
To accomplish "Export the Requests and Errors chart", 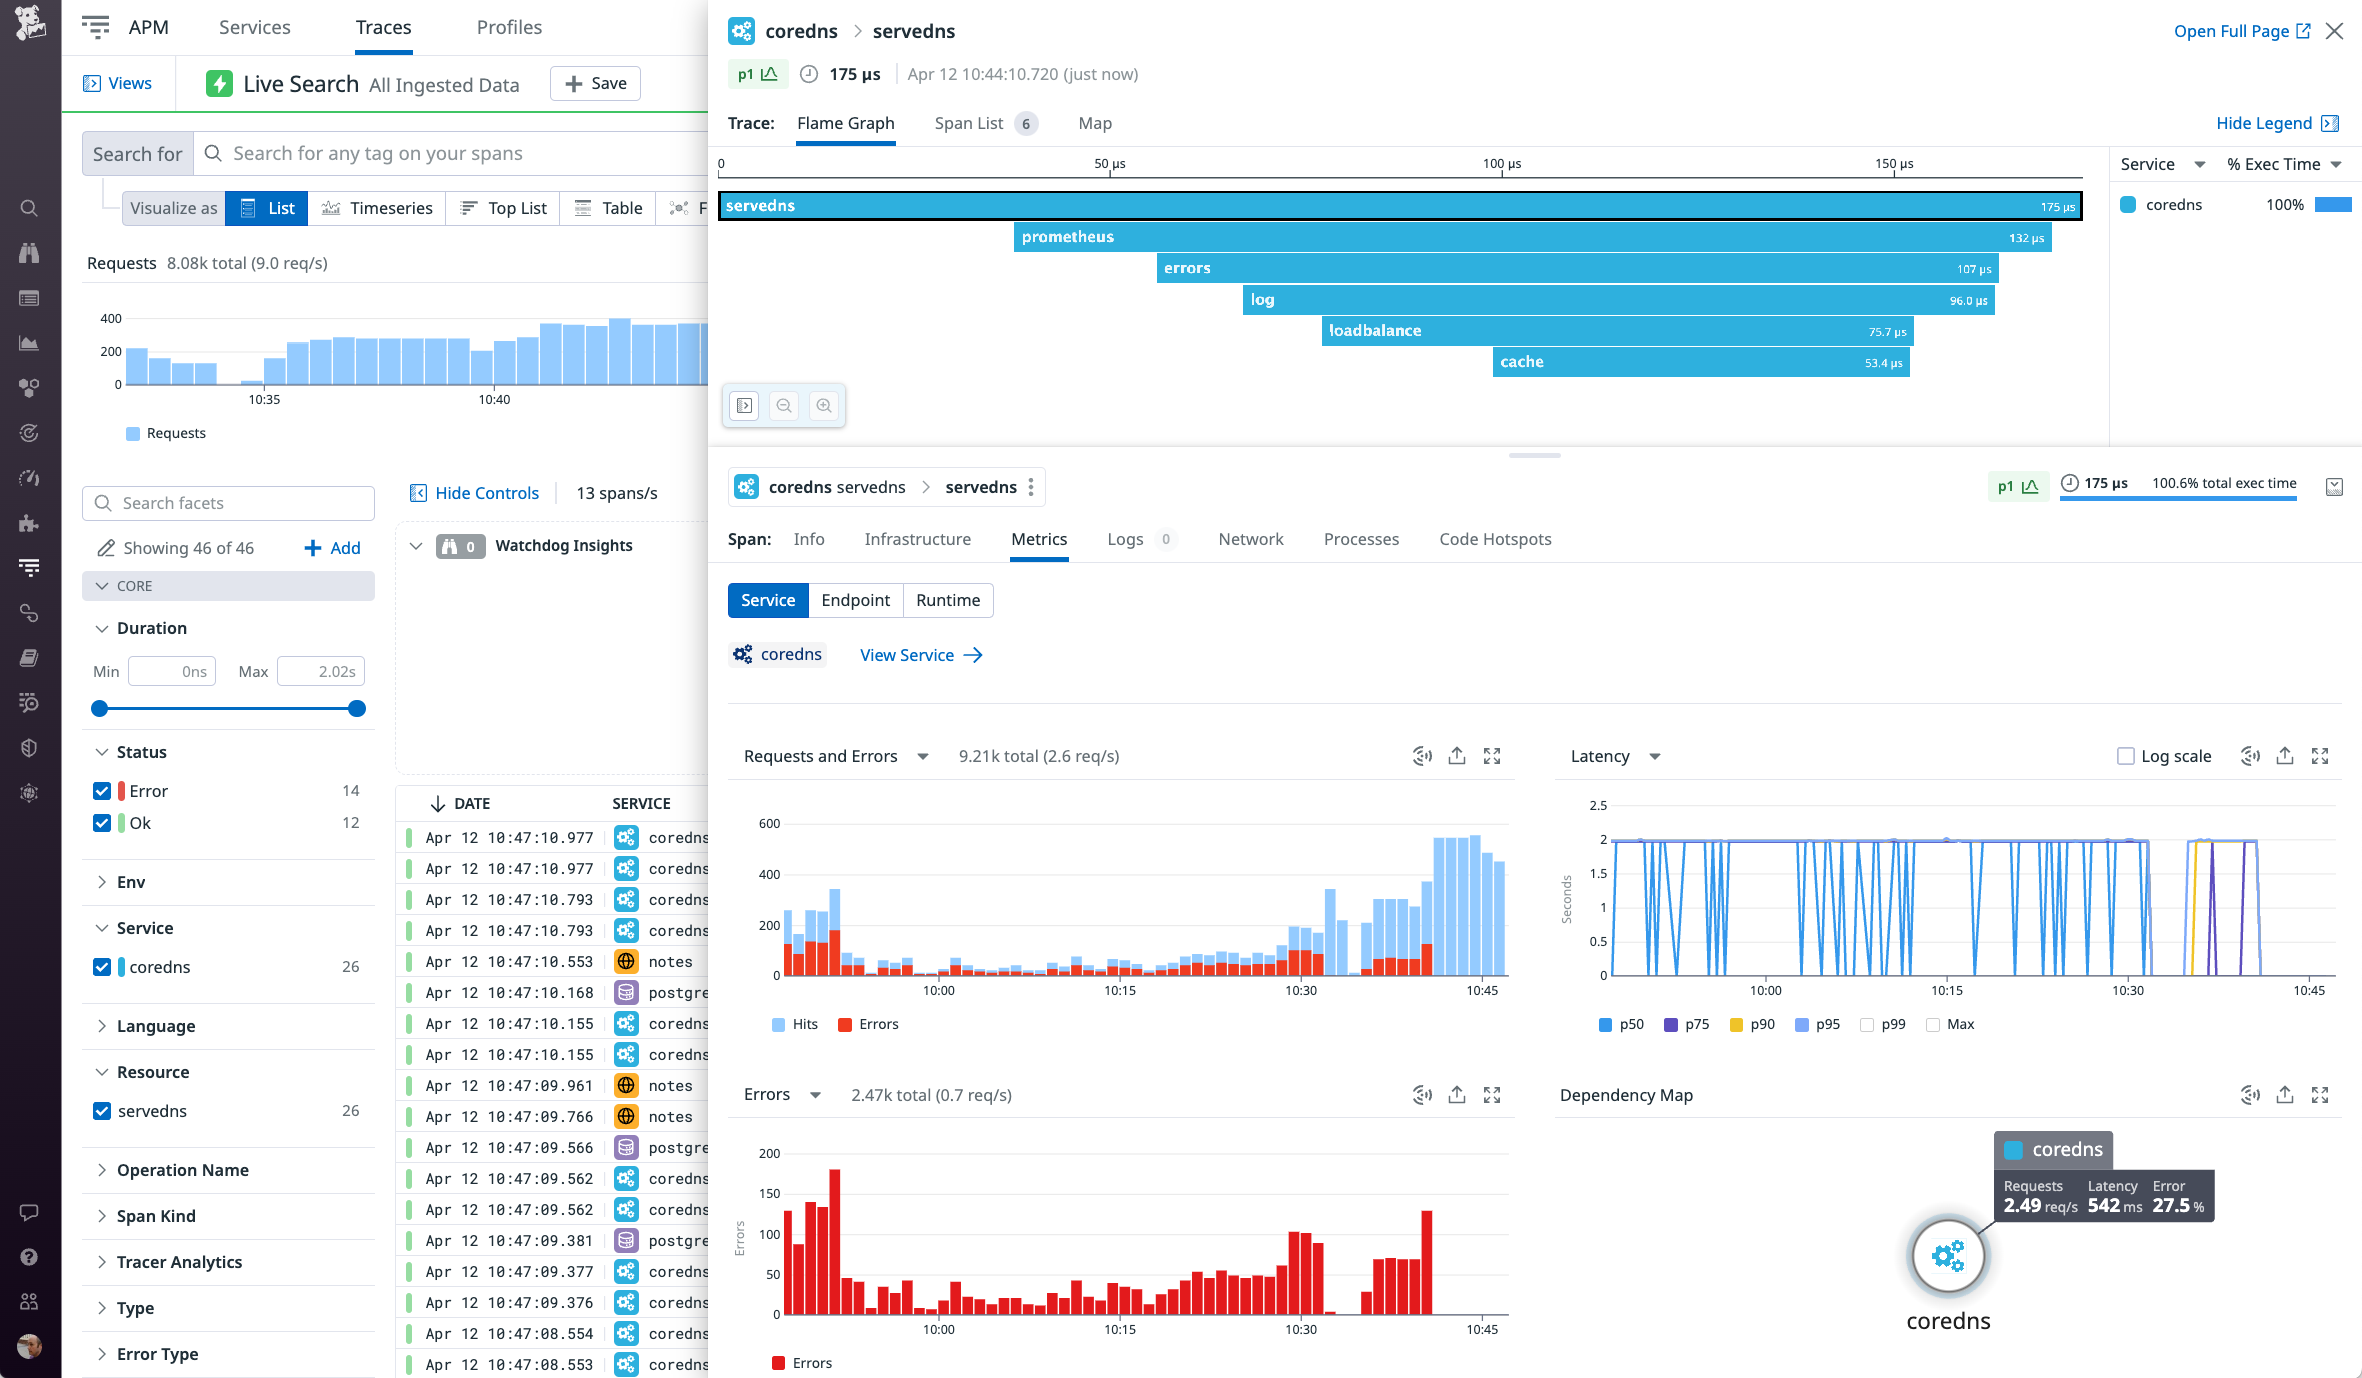I will pos(1457,756).
